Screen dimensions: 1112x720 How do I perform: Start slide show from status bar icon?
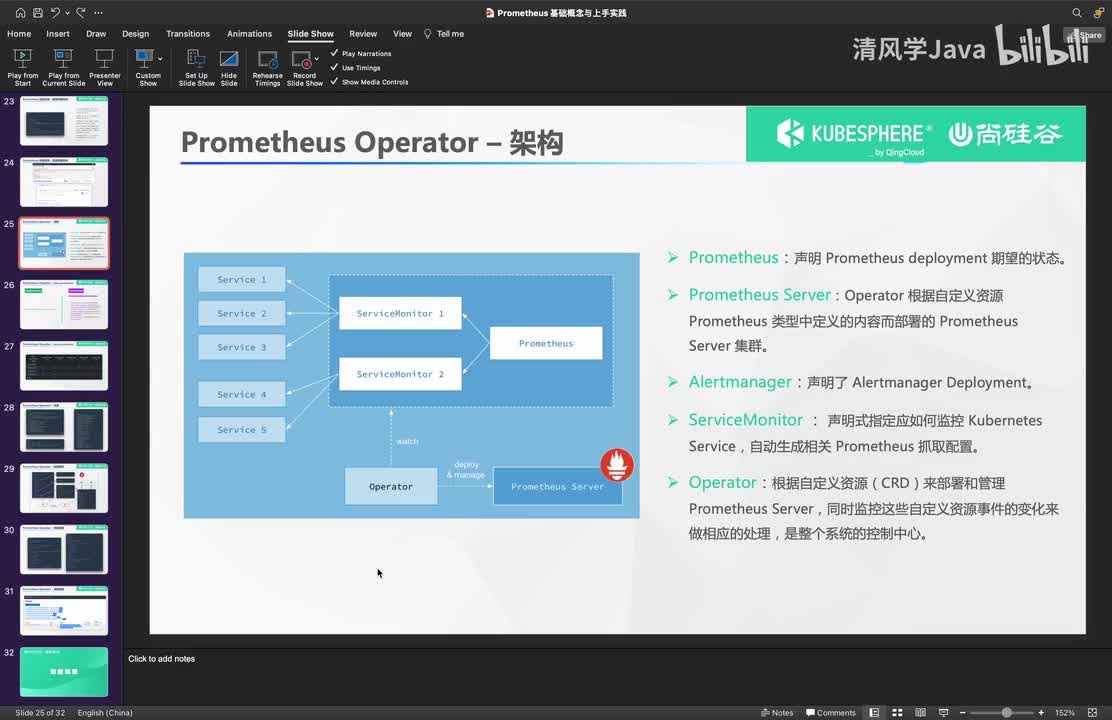(943, 713)
